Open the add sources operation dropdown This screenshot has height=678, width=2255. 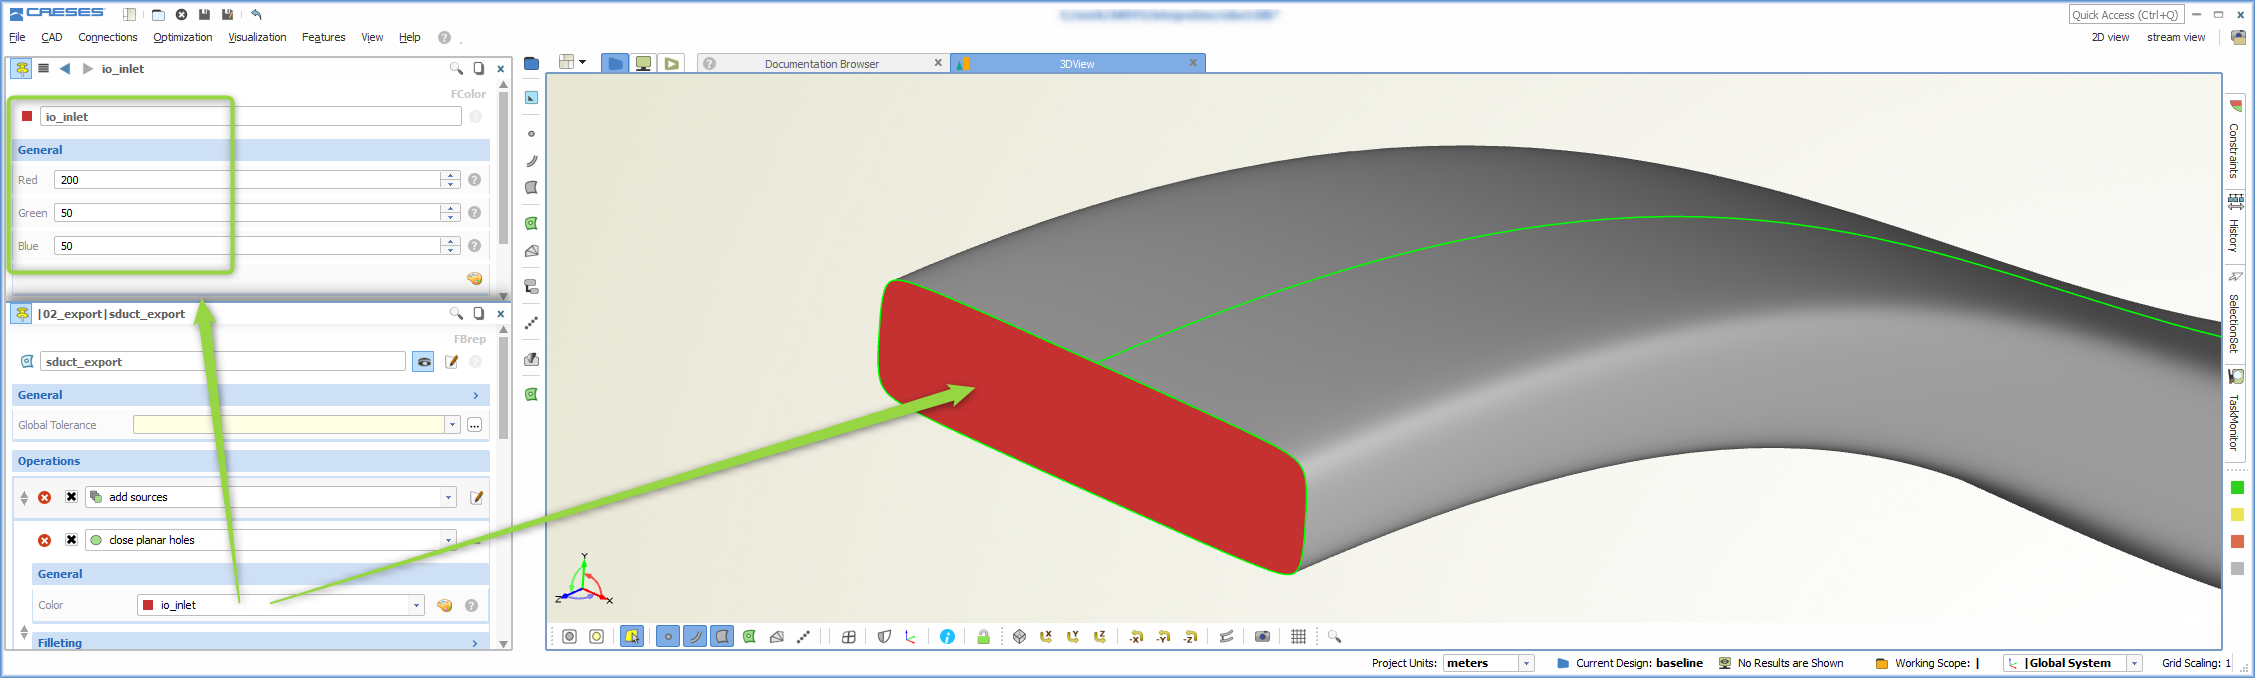point(448,497)
